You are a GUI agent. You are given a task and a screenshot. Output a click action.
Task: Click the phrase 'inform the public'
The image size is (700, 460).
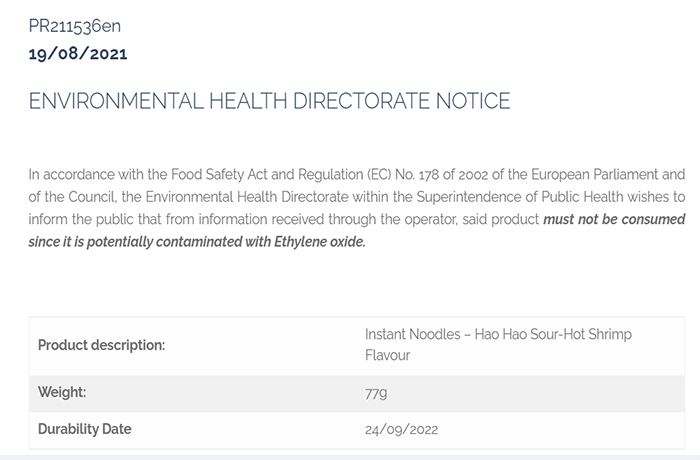77,219
